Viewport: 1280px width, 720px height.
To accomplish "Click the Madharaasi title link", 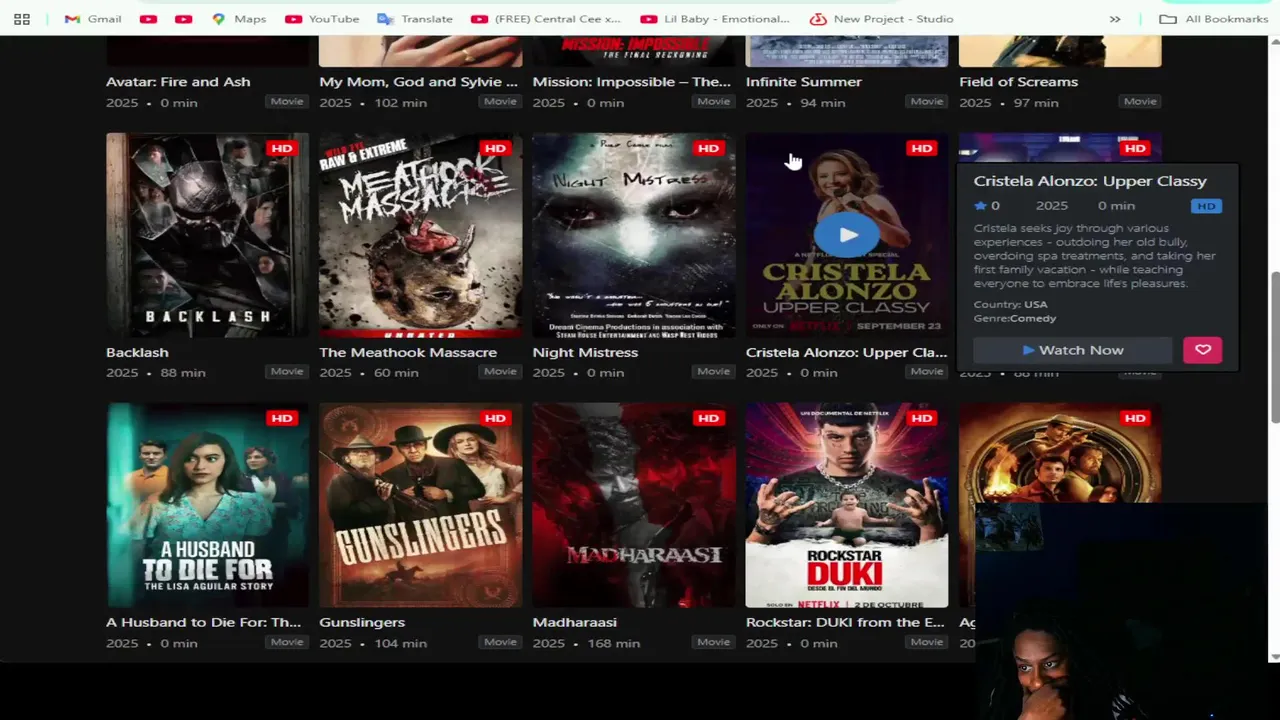I will tap(574, 622).
